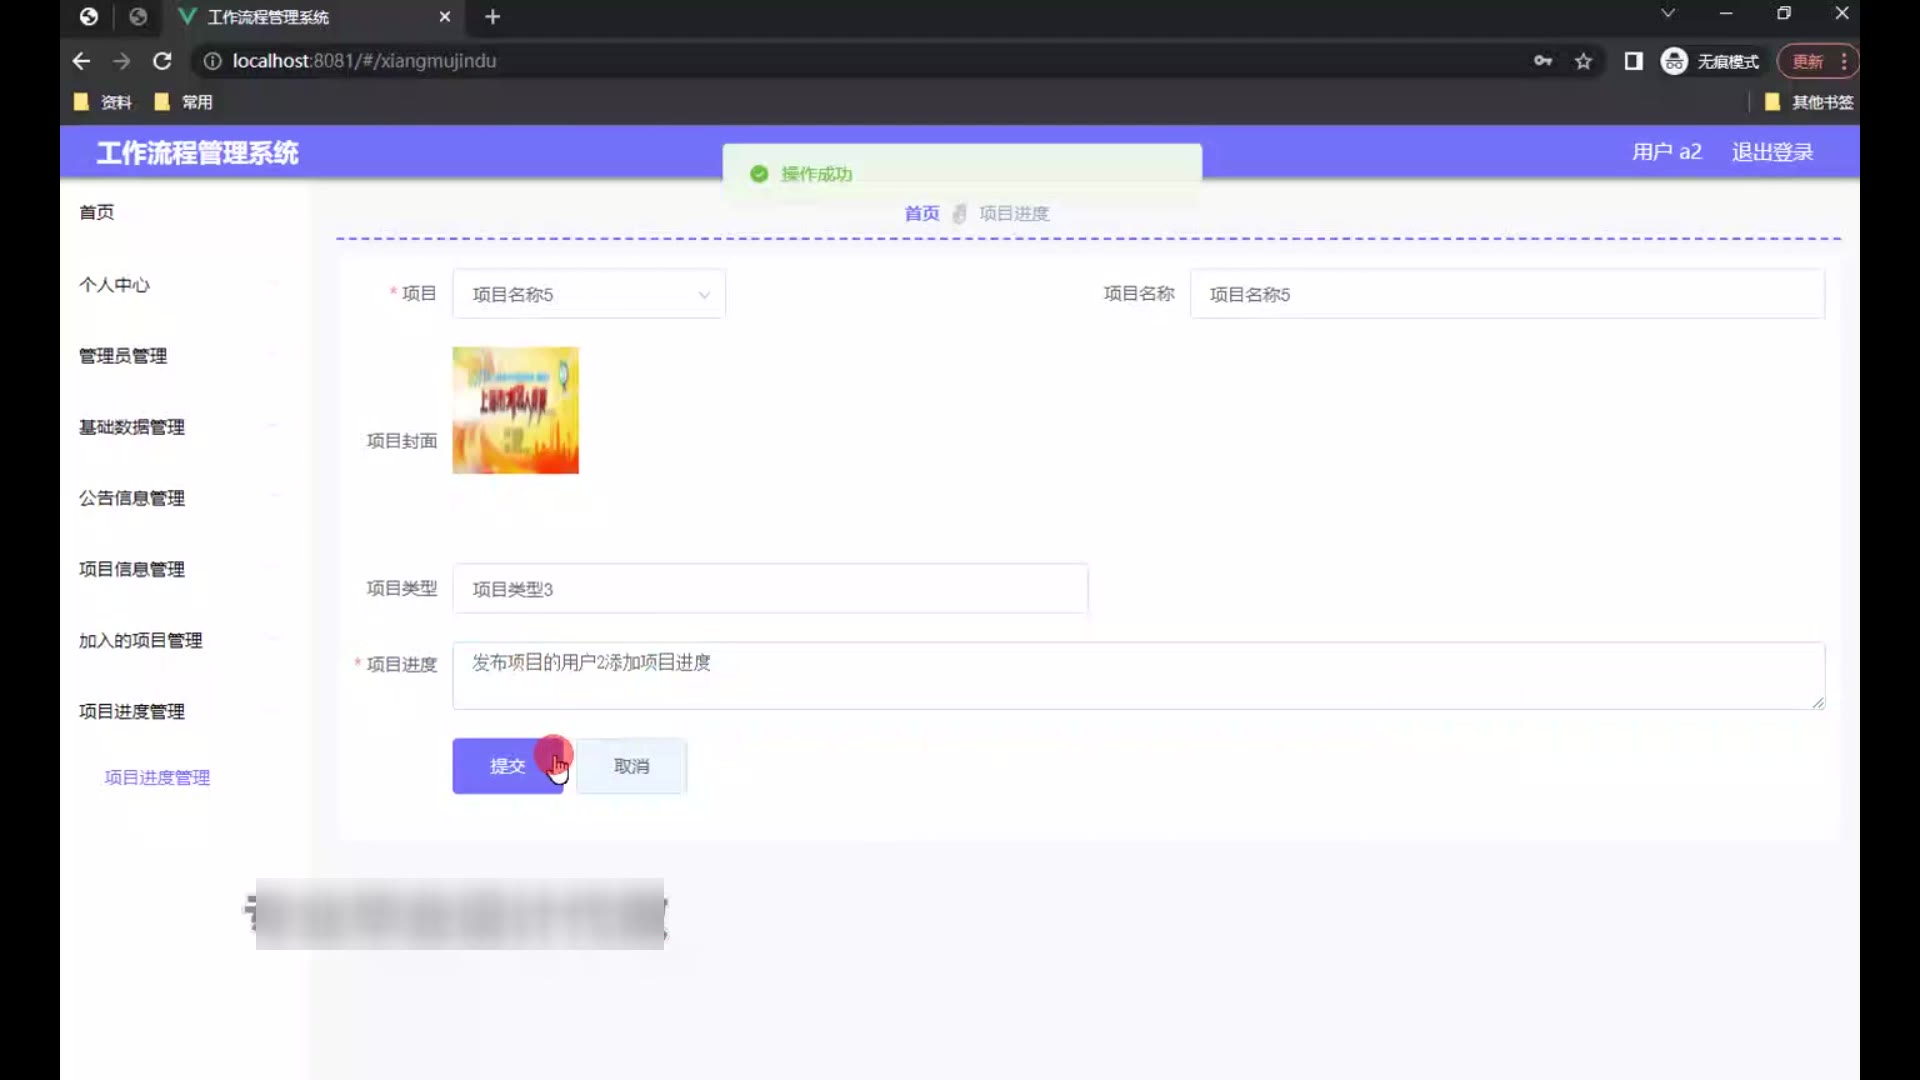Click the bookmark star icon

click(x=1583, y=61)
